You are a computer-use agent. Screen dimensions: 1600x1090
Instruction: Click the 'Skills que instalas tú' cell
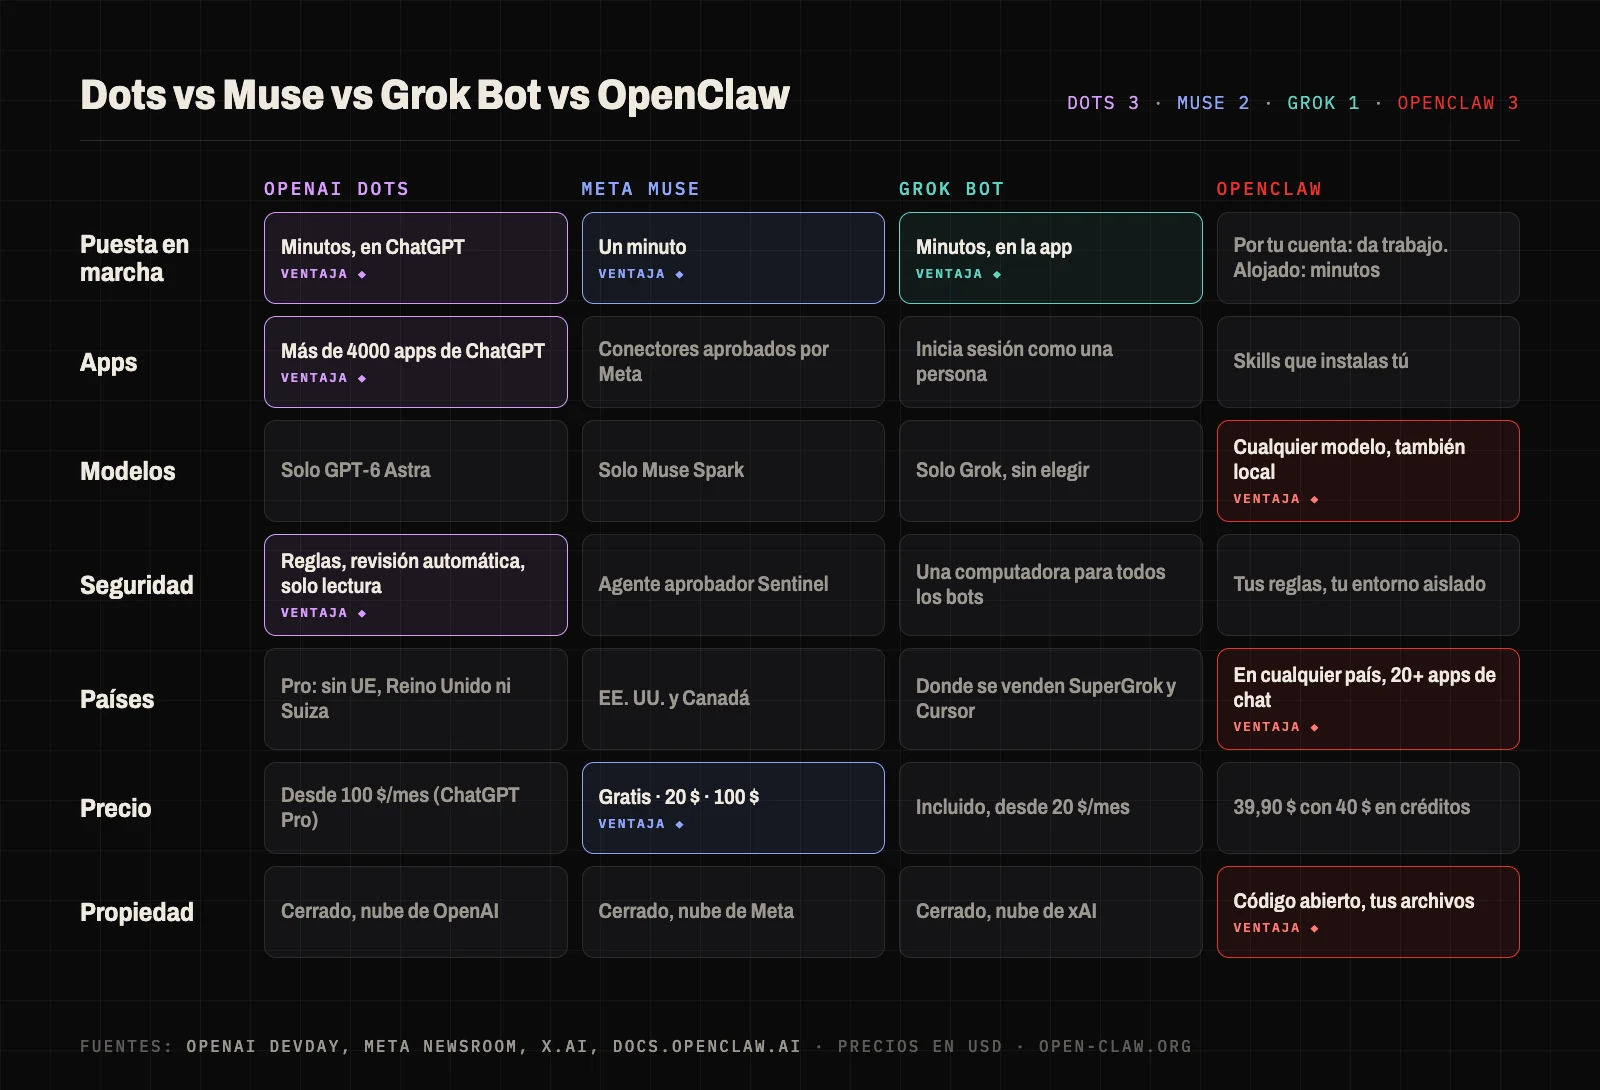click(1368, 362)
